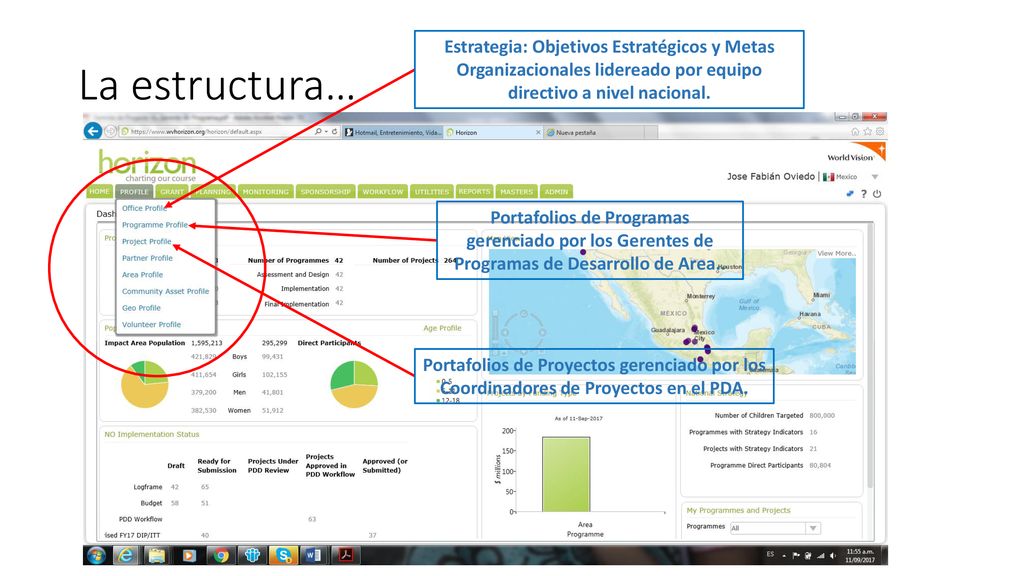Open Skype from the taskbar
Image resolution: width=1024 pixels, height=576 pixels.
(284, 556)
